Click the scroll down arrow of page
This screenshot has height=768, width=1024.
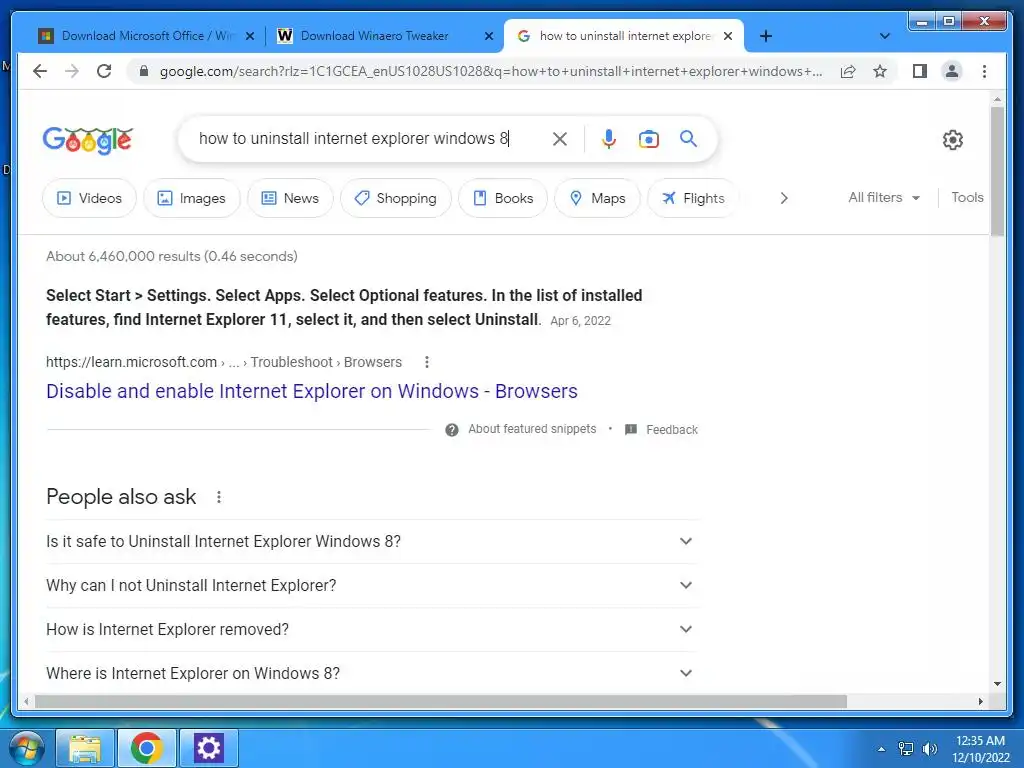click(997, 684)
